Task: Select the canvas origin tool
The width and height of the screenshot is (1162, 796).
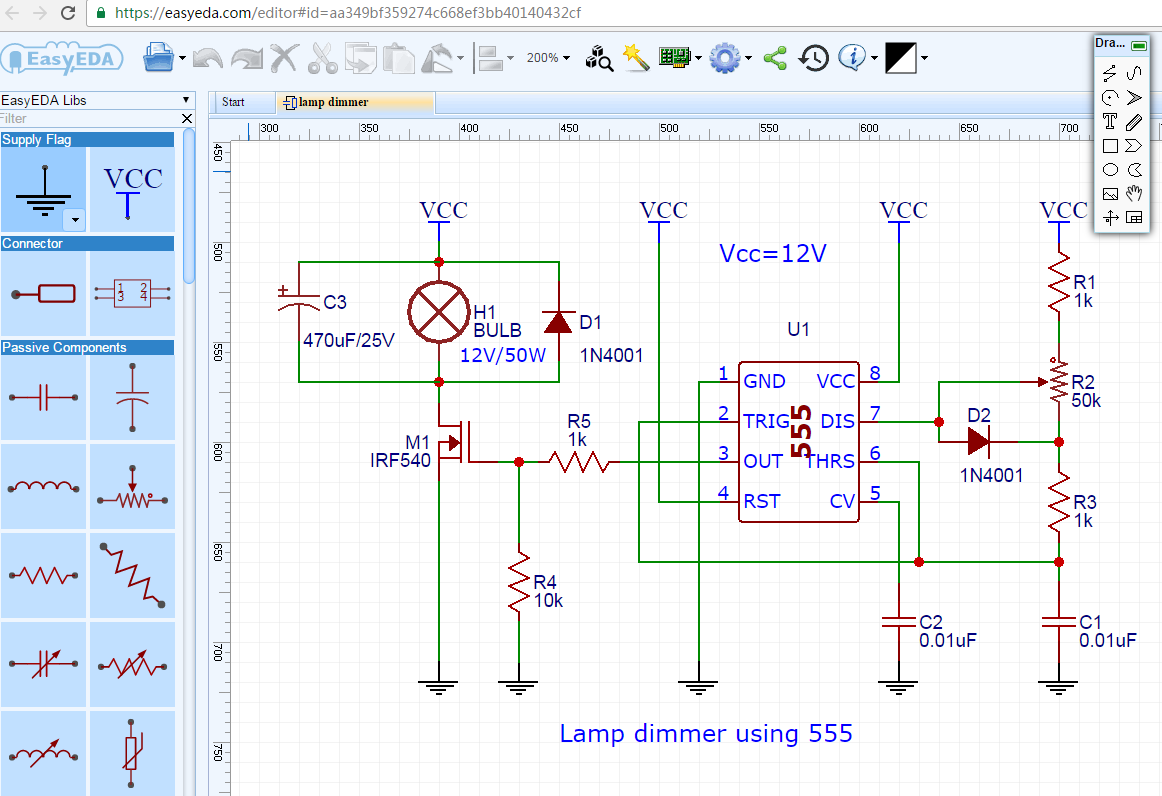Action: click(x=1109, y=217)
